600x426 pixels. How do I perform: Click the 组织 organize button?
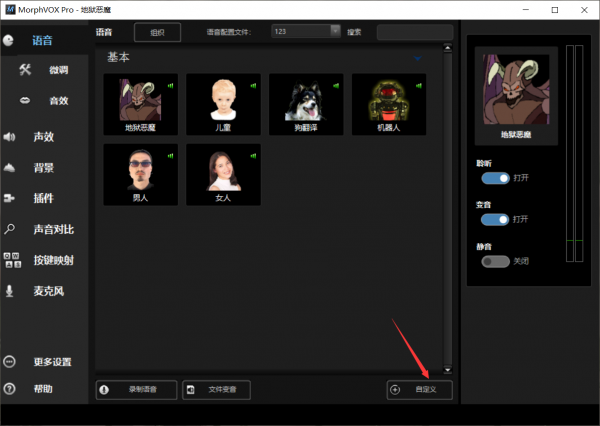pyautogui.click(x=157, y=32)
